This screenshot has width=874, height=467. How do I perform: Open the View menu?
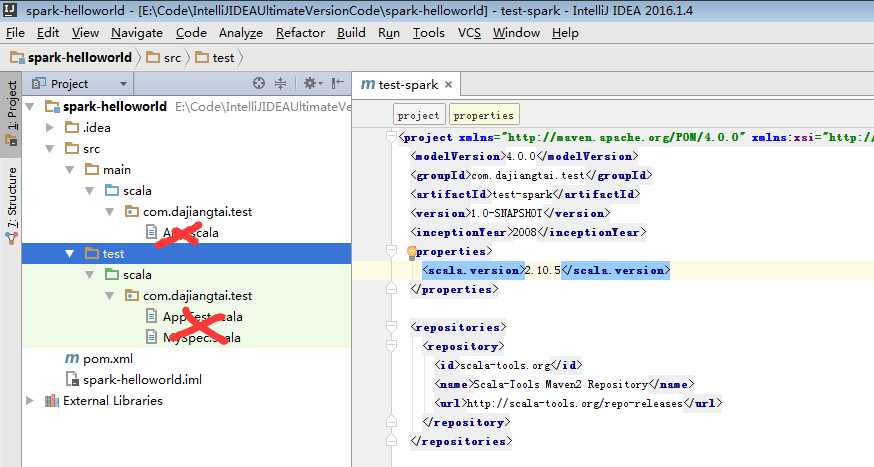tap(85, 33)
